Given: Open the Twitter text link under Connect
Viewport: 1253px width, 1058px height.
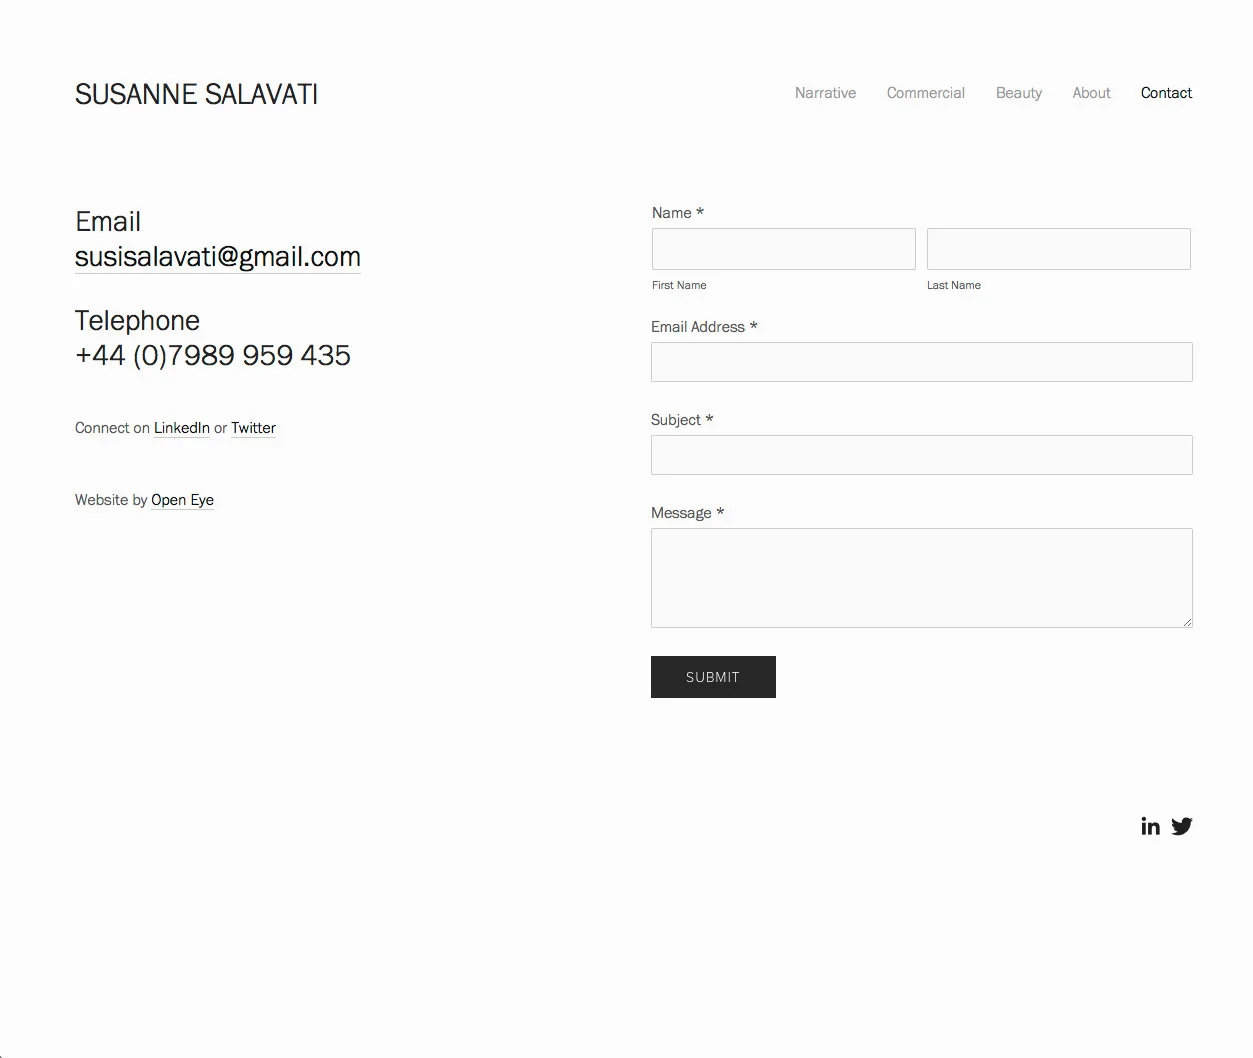Looking at the screenshot, I should (252, 428).
